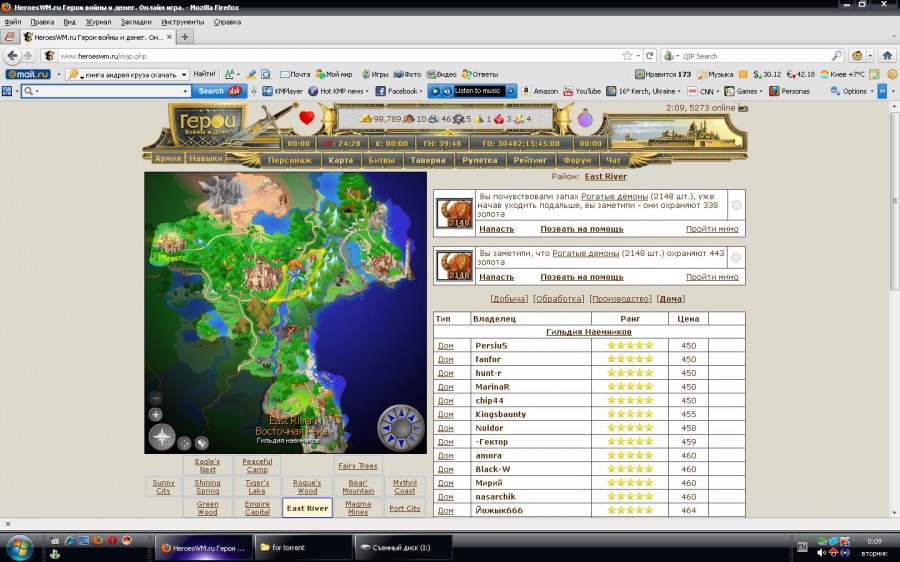Open YouTube toolbar shortcut
The height and width of the screenshot is (562, 900).
coord(582,91)
